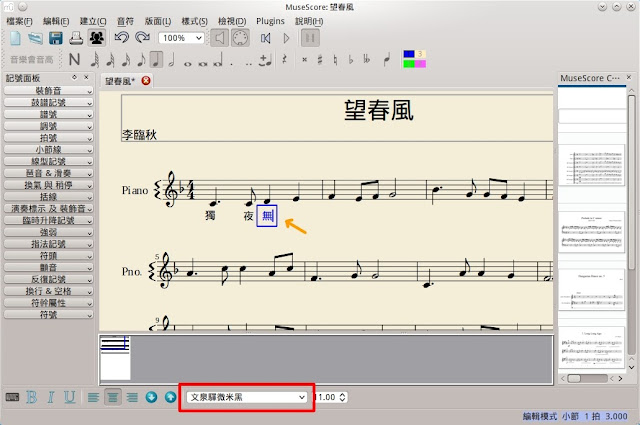This screenshot has height=425, width=640.
Task: Expand the 小節線 palette
Action: click(49, 150)
